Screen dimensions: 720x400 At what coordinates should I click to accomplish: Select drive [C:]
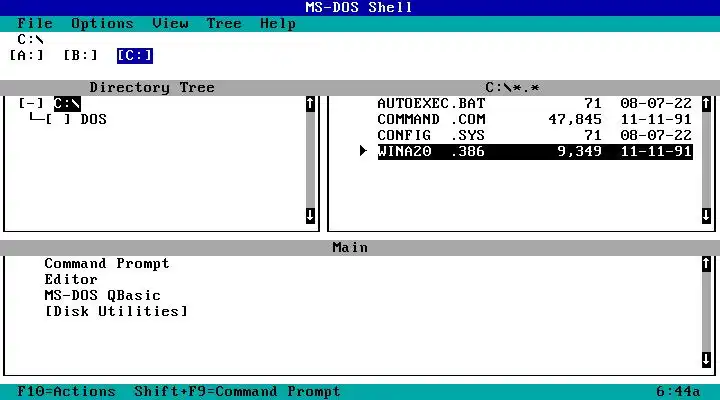[135, 56]
